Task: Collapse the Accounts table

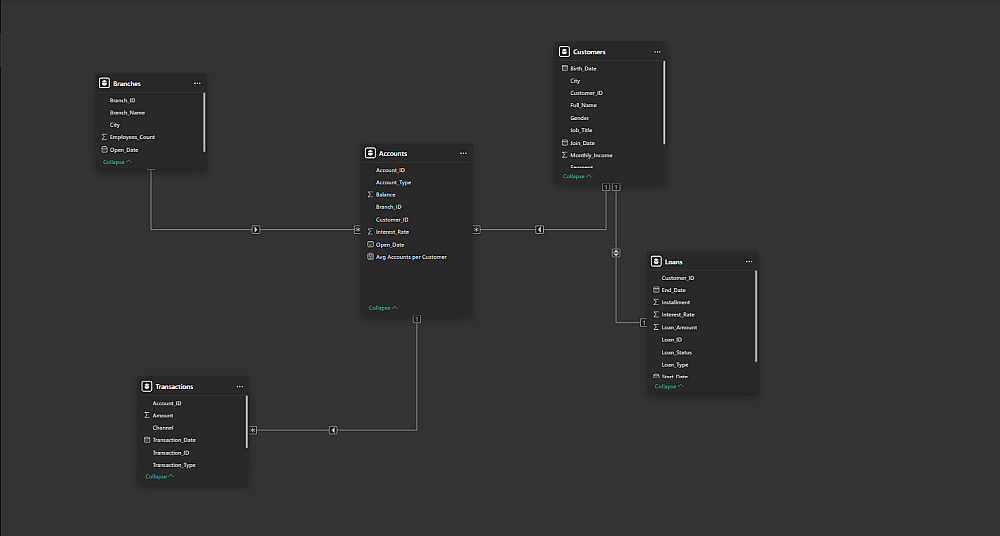Action: (x=383, y=308)
